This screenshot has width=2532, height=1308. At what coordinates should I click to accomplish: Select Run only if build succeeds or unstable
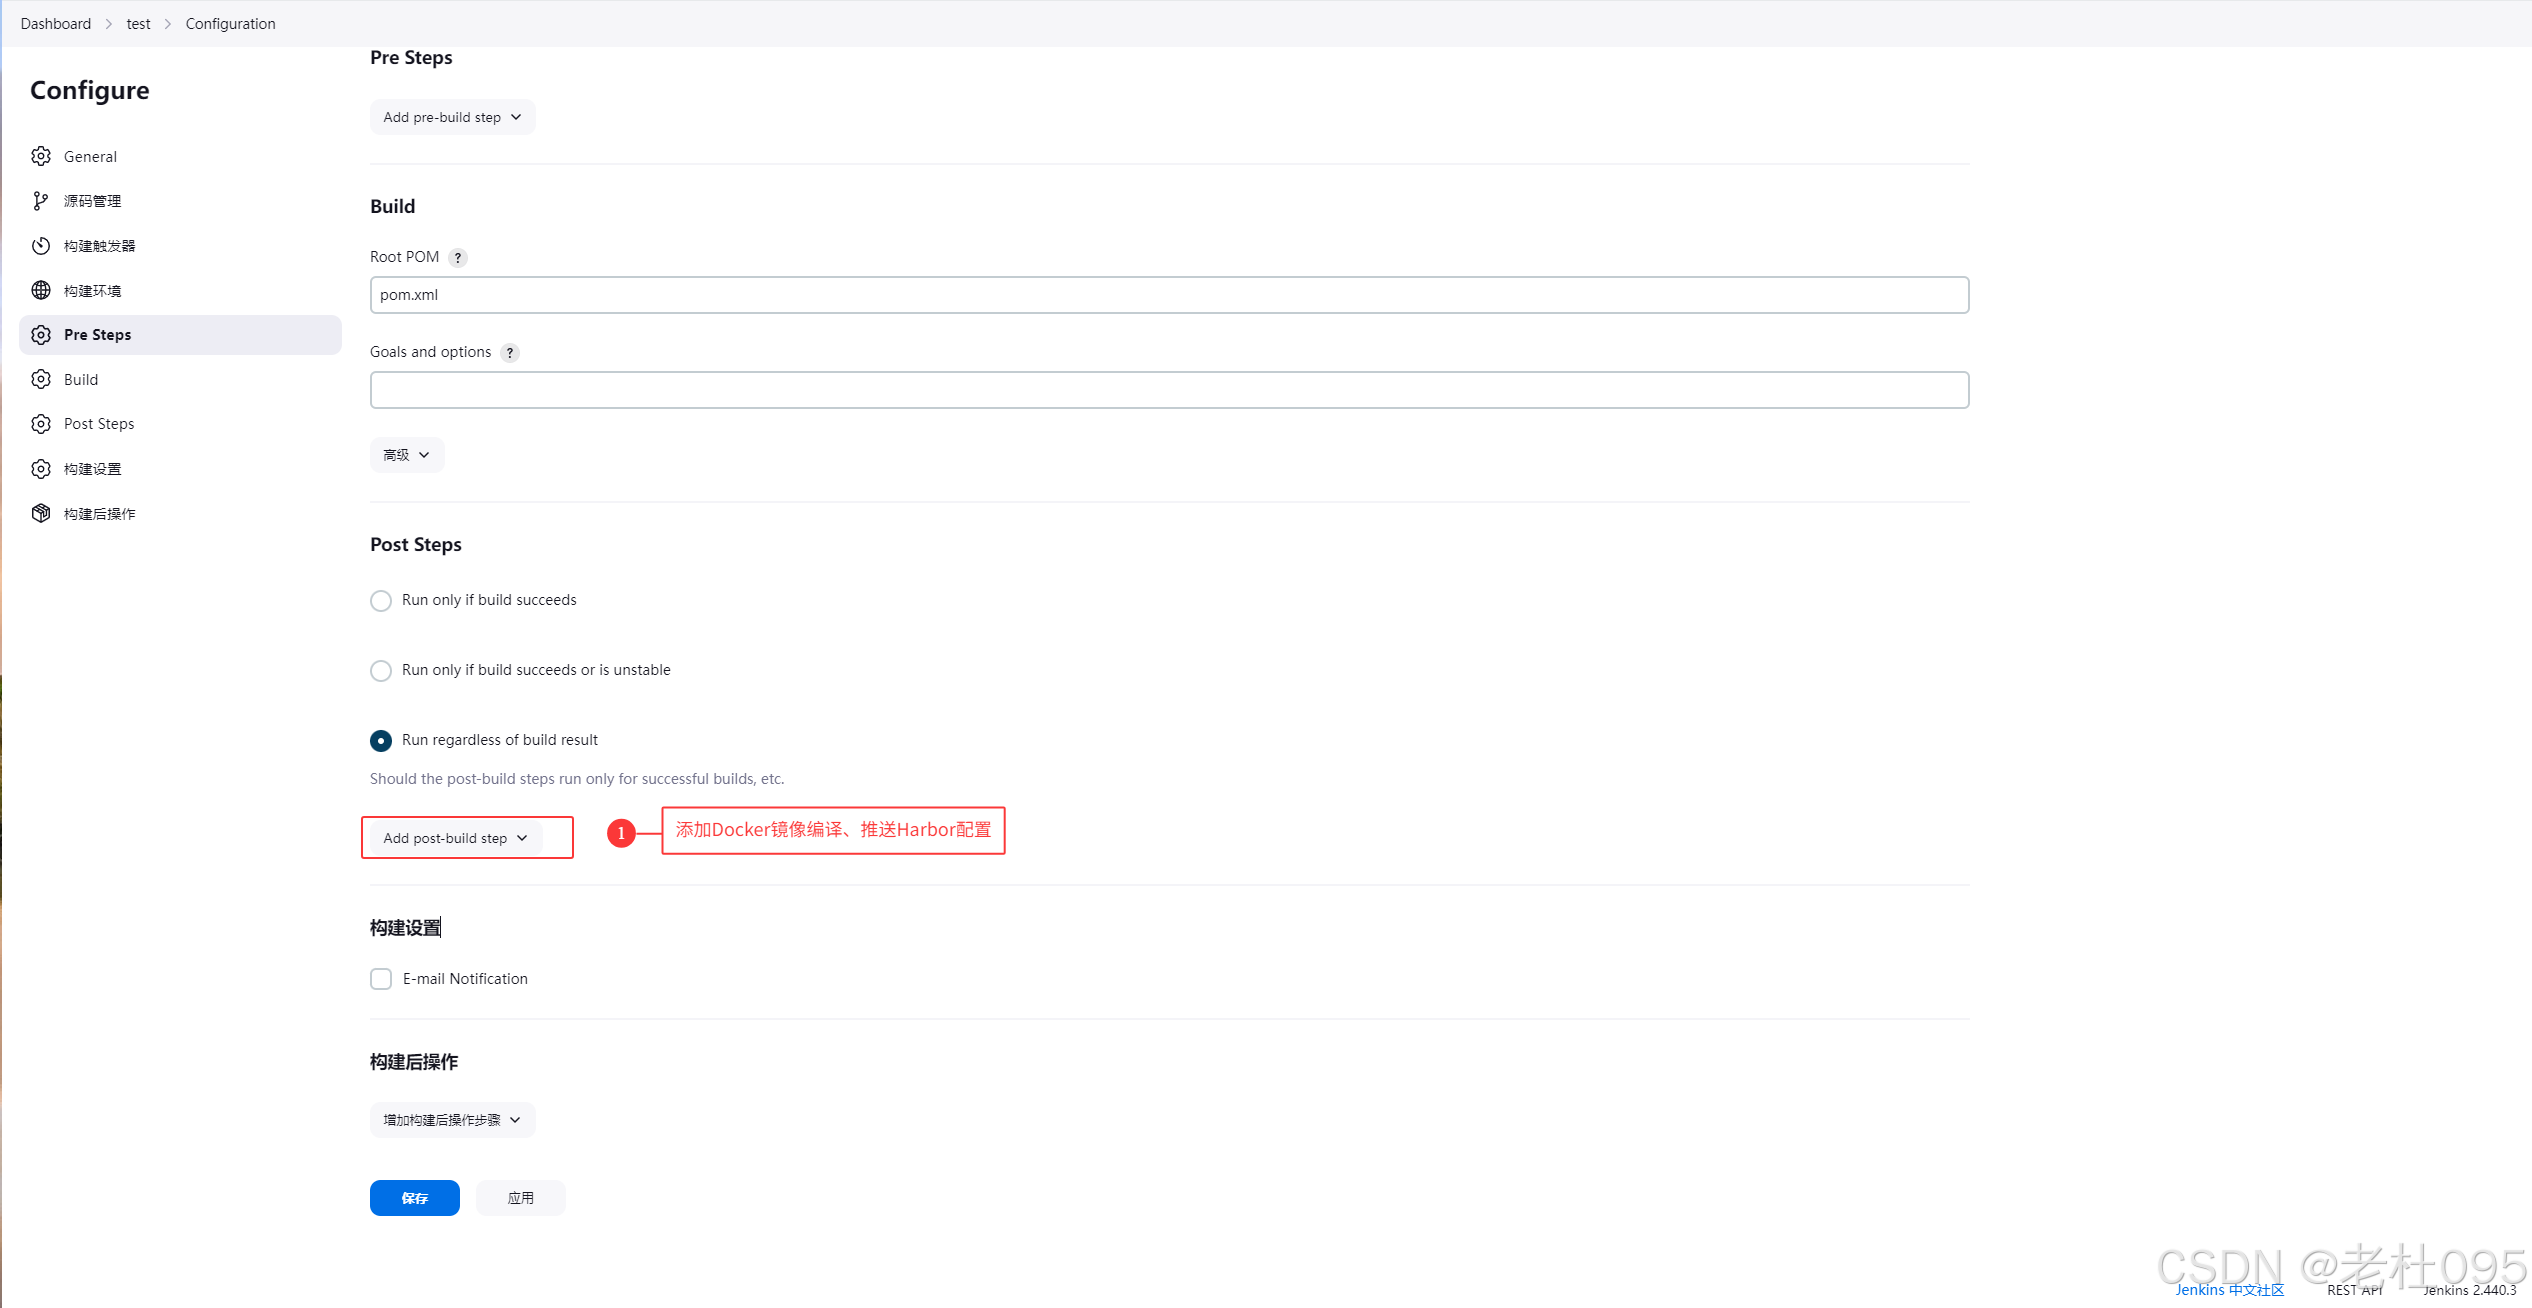click(381, 671)
